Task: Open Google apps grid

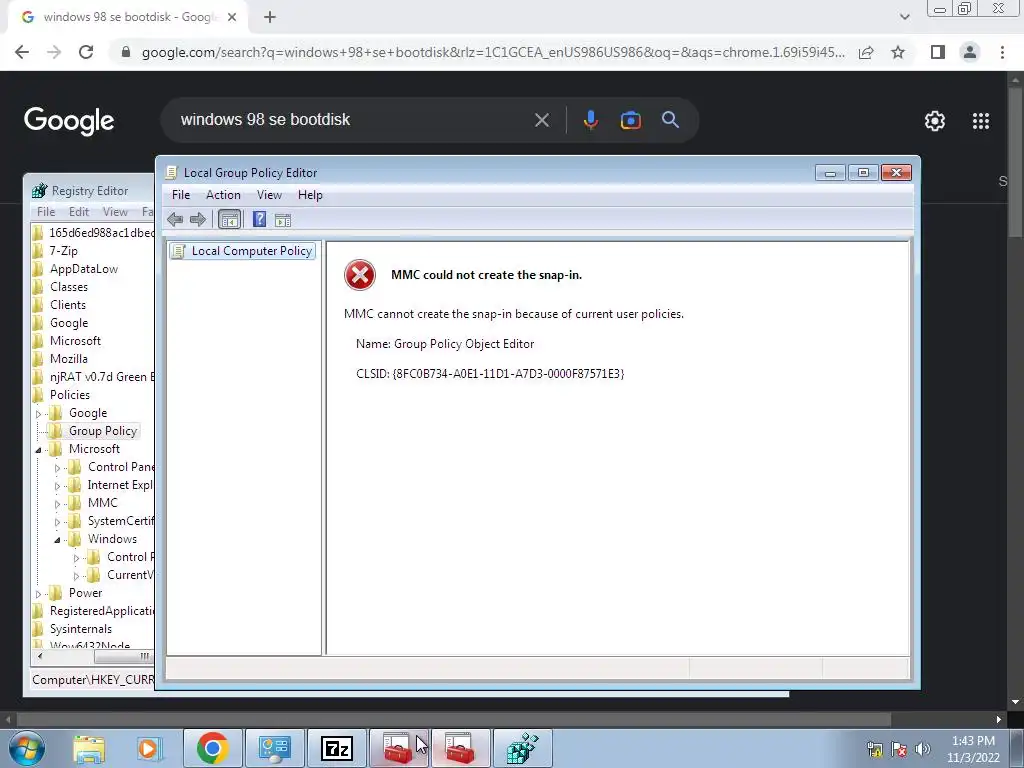Action: pos(981,121)
